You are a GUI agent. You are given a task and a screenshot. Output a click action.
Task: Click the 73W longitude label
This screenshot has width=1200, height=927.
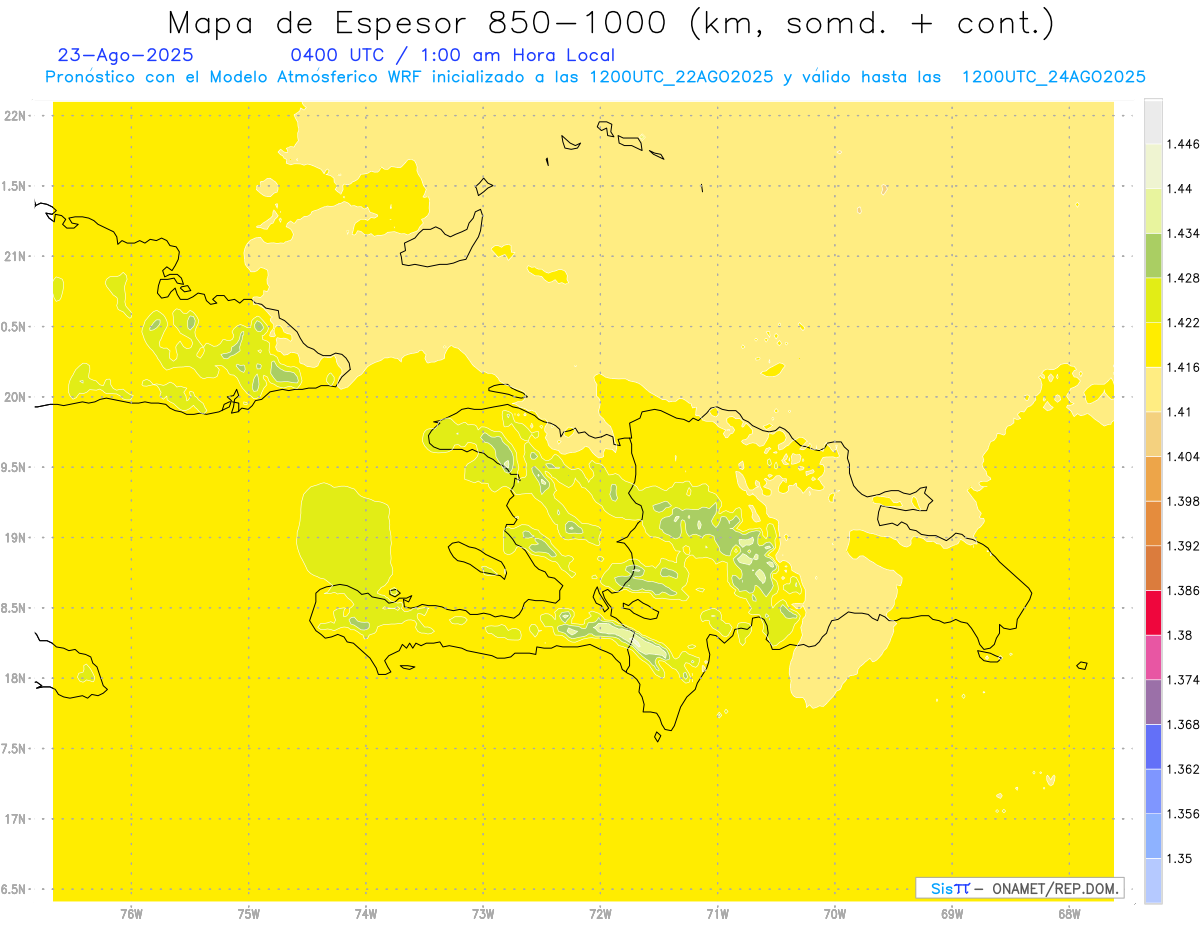tap(483, 913)
